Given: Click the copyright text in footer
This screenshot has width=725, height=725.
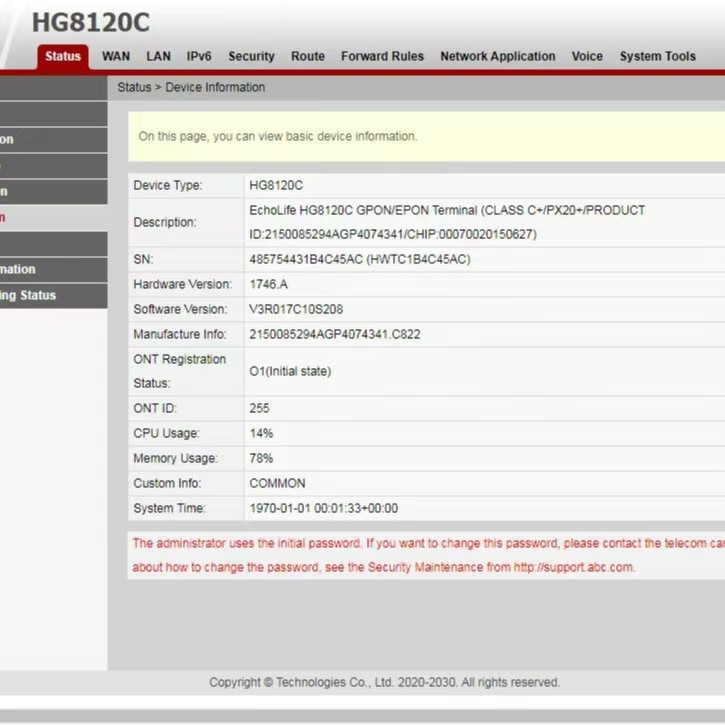Looking at the screenshot, I should pyautogui.click(x=384, y=682).
